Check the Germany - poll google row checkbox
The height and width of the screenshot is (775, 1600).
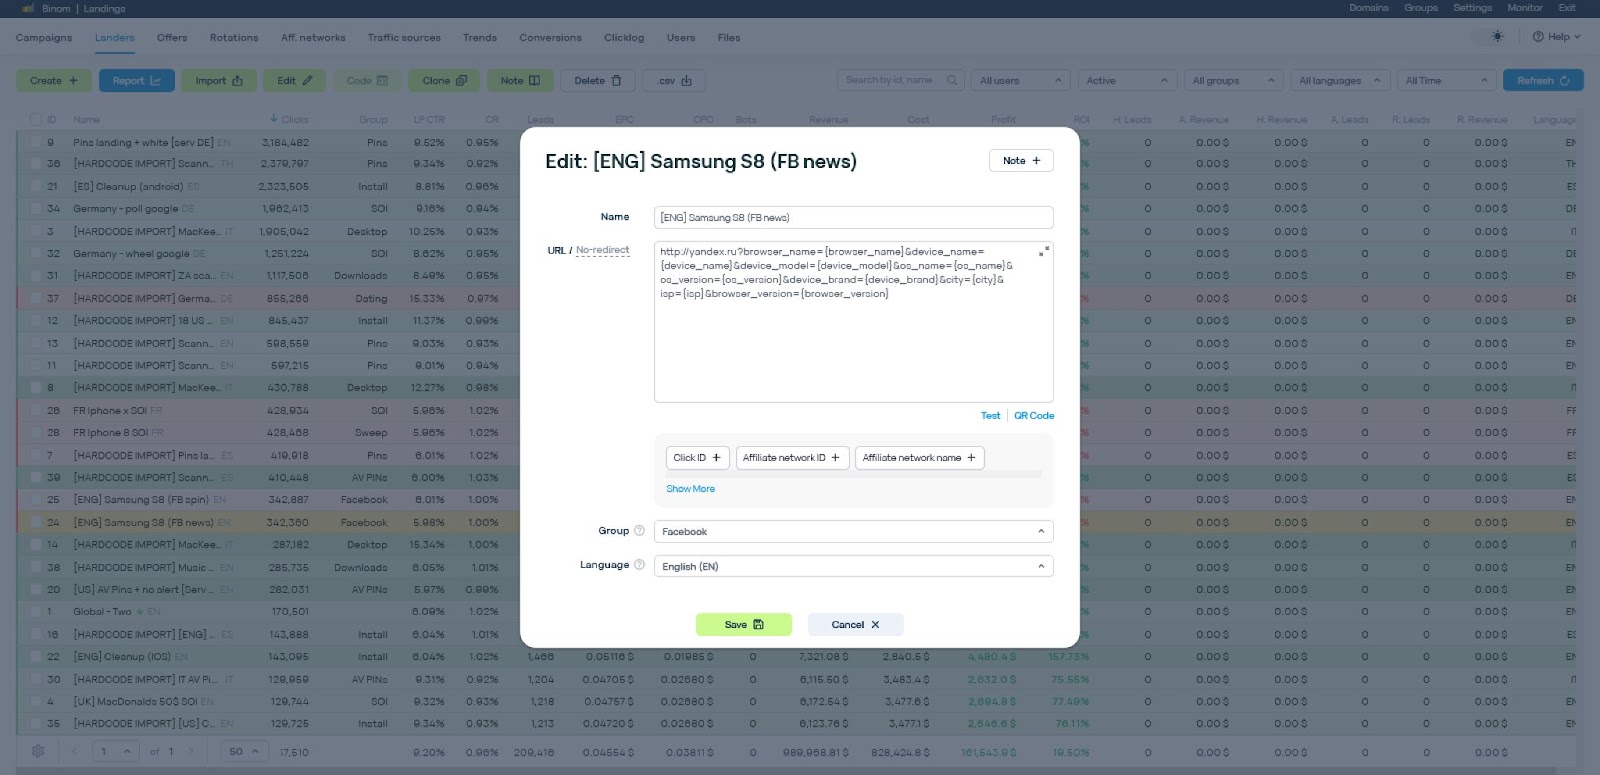(x=35, y=209)
